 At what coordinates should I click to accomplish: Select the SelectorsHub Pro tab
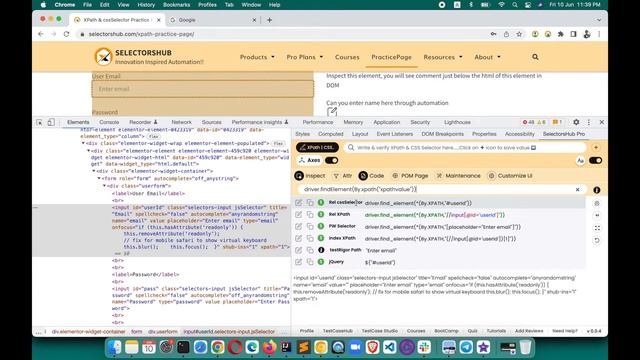[x=564, y=134]
